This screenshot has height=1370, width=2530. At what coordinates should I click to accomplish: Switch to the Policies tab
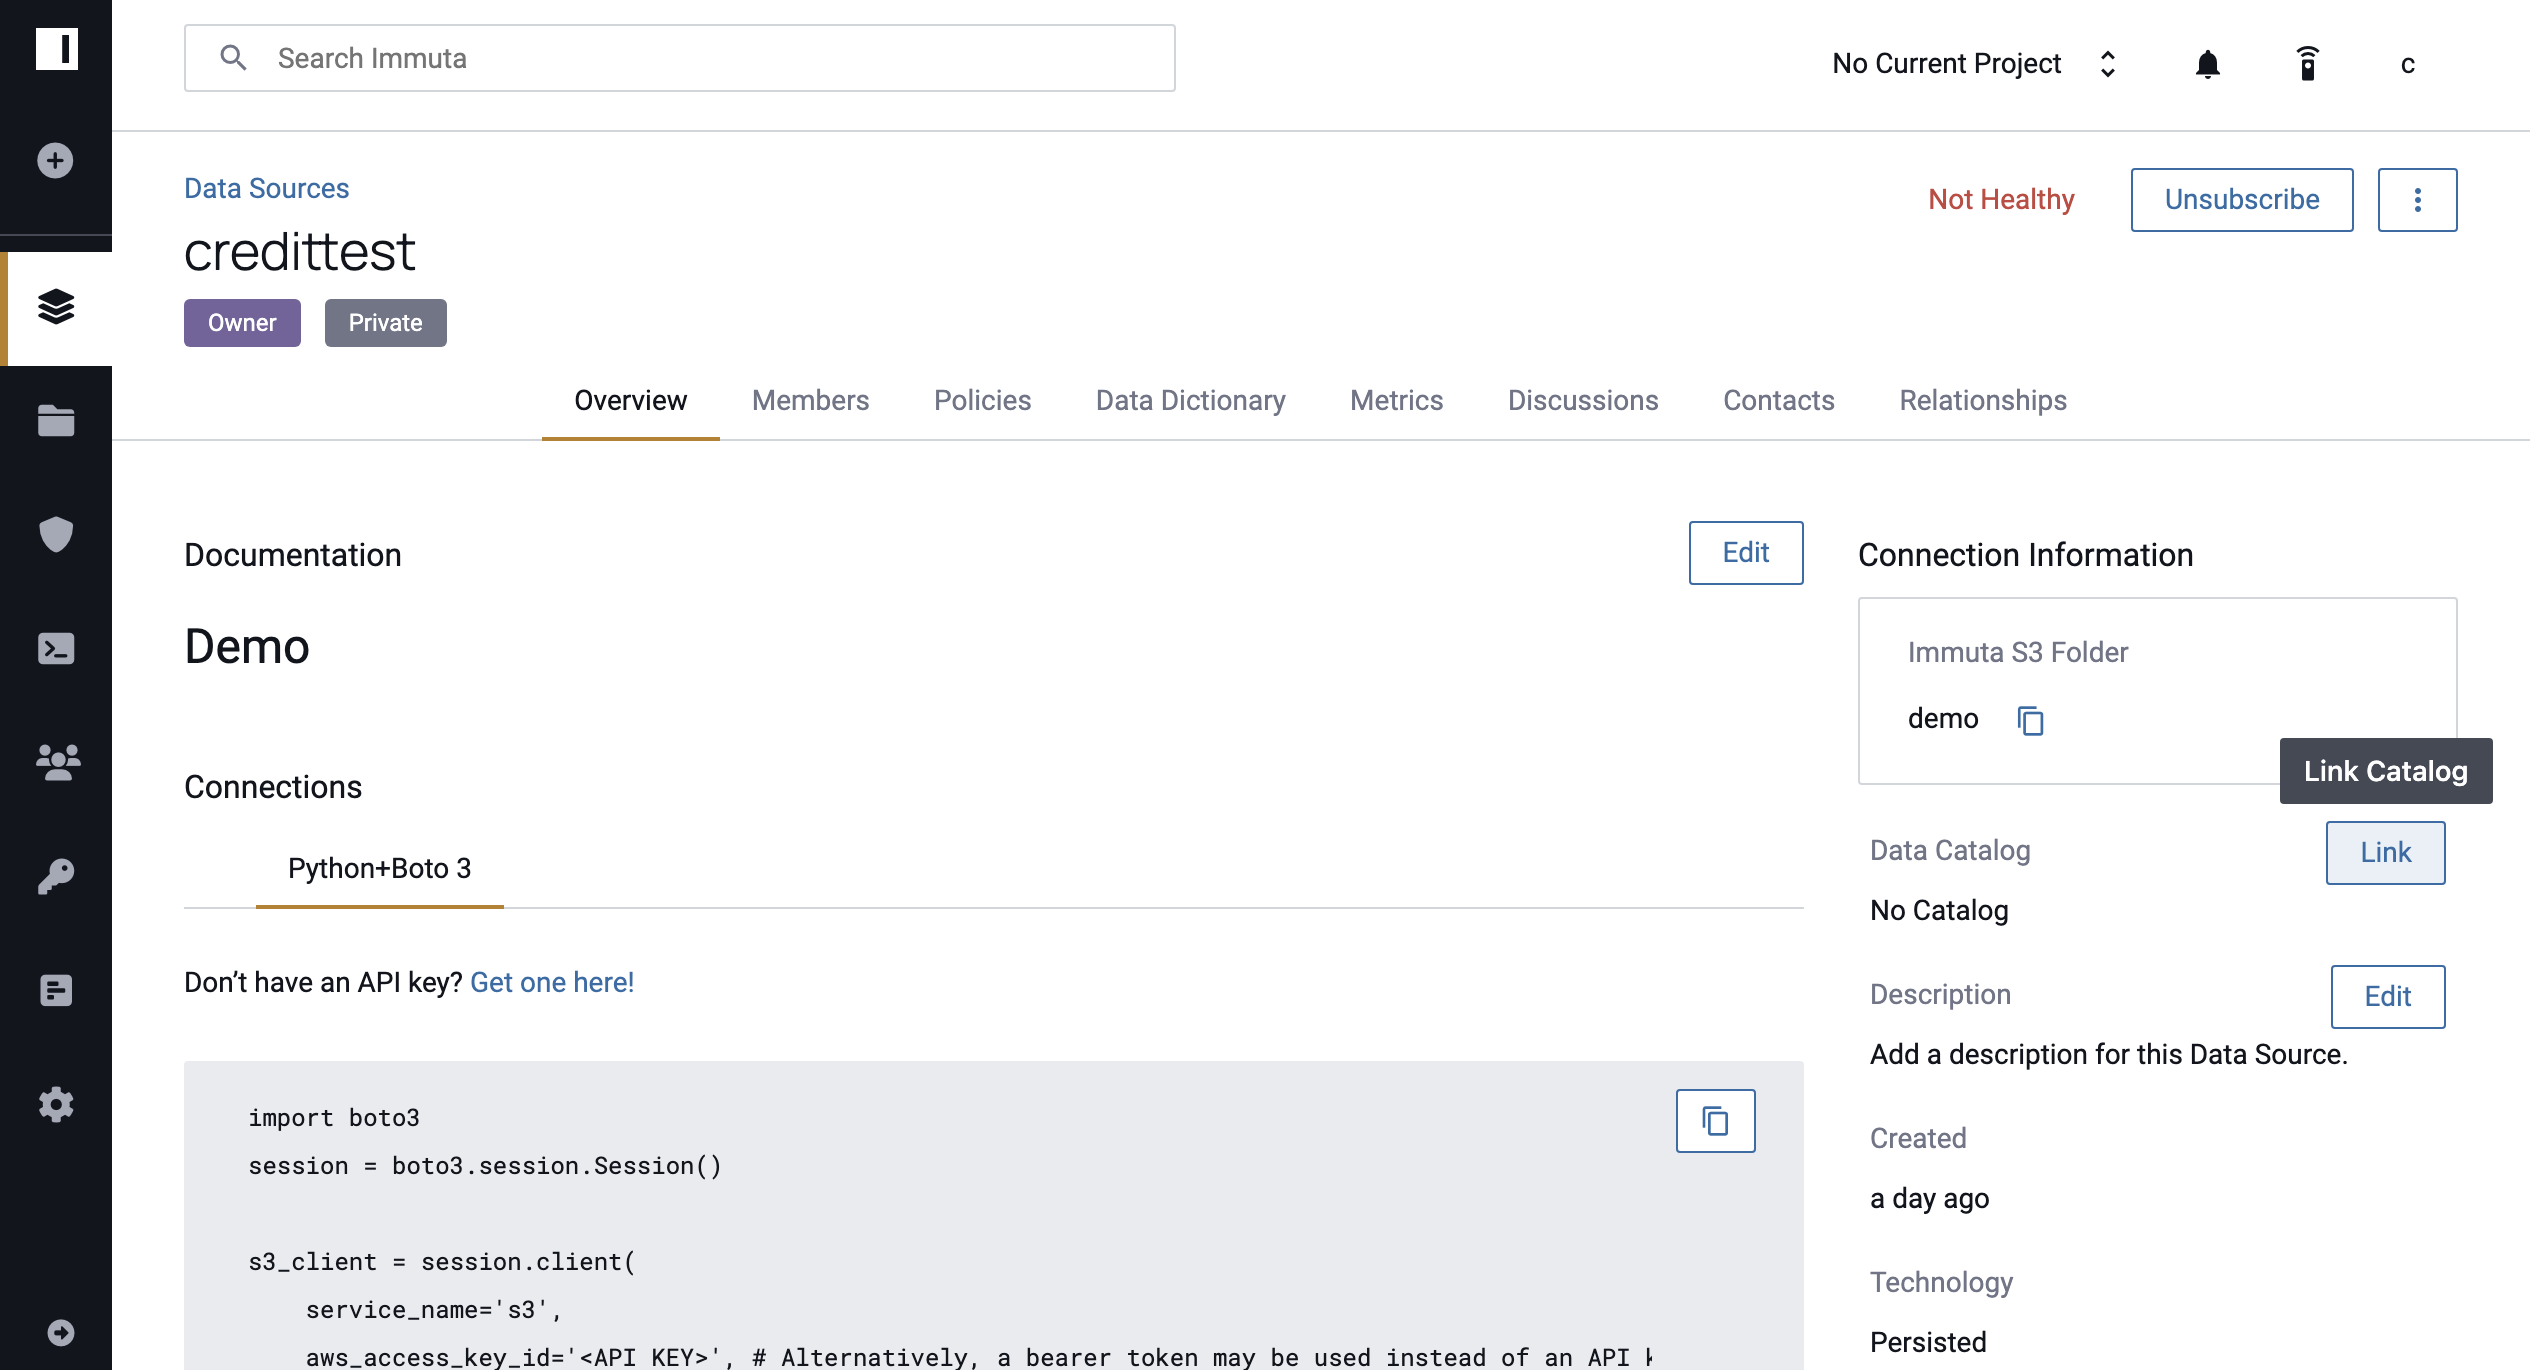[x=982, y=401]
